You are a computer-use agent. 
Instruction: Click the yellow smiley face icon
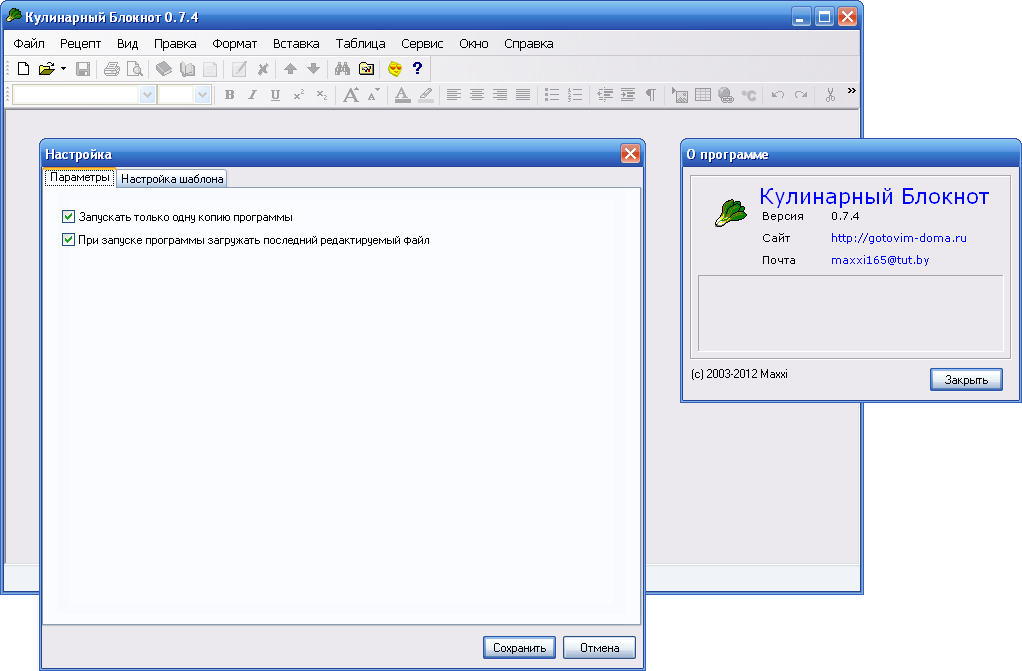[395, 68]
